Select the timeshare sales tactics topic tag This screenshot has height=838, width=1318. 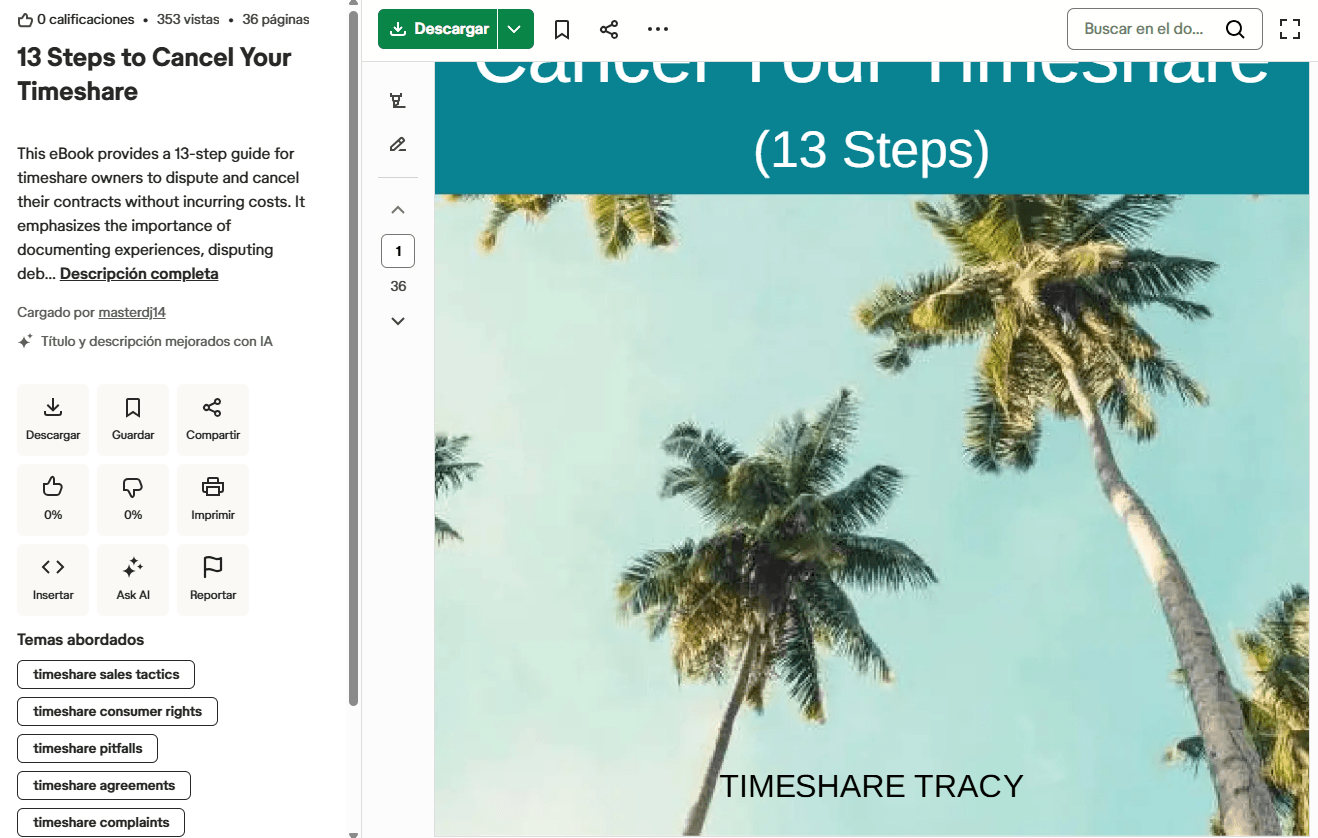tap(106, 675)
